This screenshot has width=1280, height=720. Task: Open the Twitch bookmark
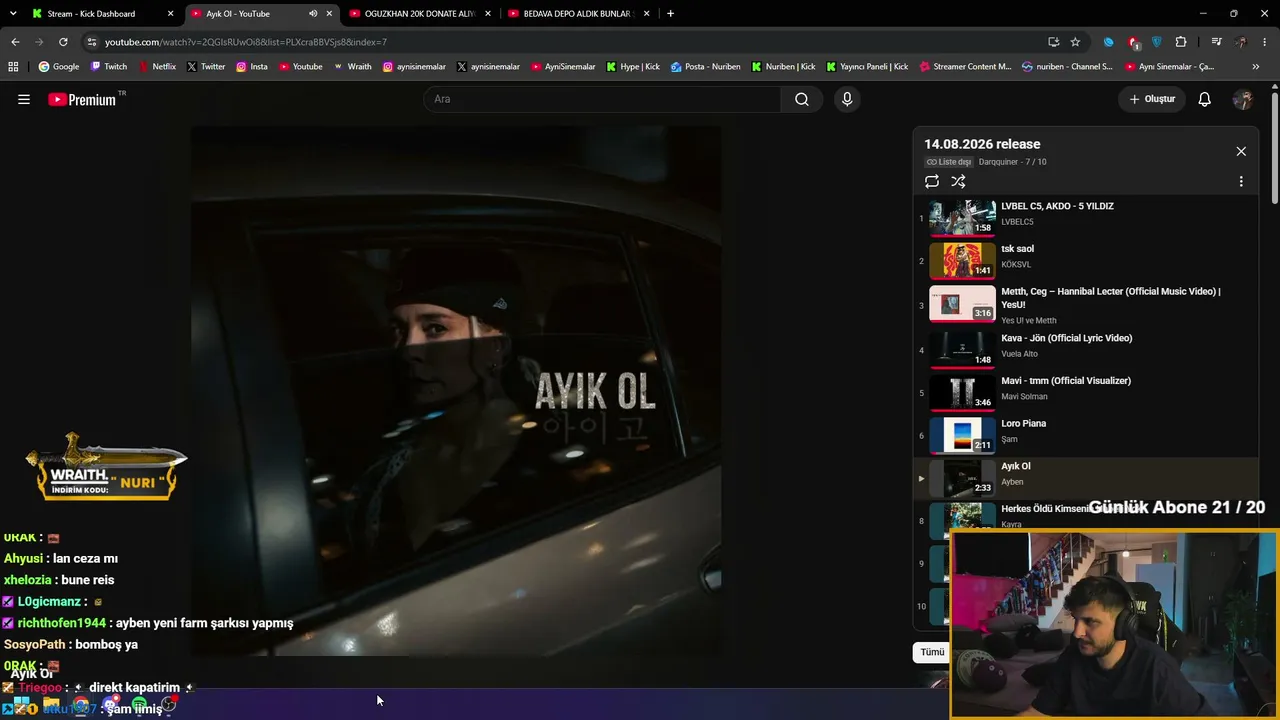(x=109, y=67)
